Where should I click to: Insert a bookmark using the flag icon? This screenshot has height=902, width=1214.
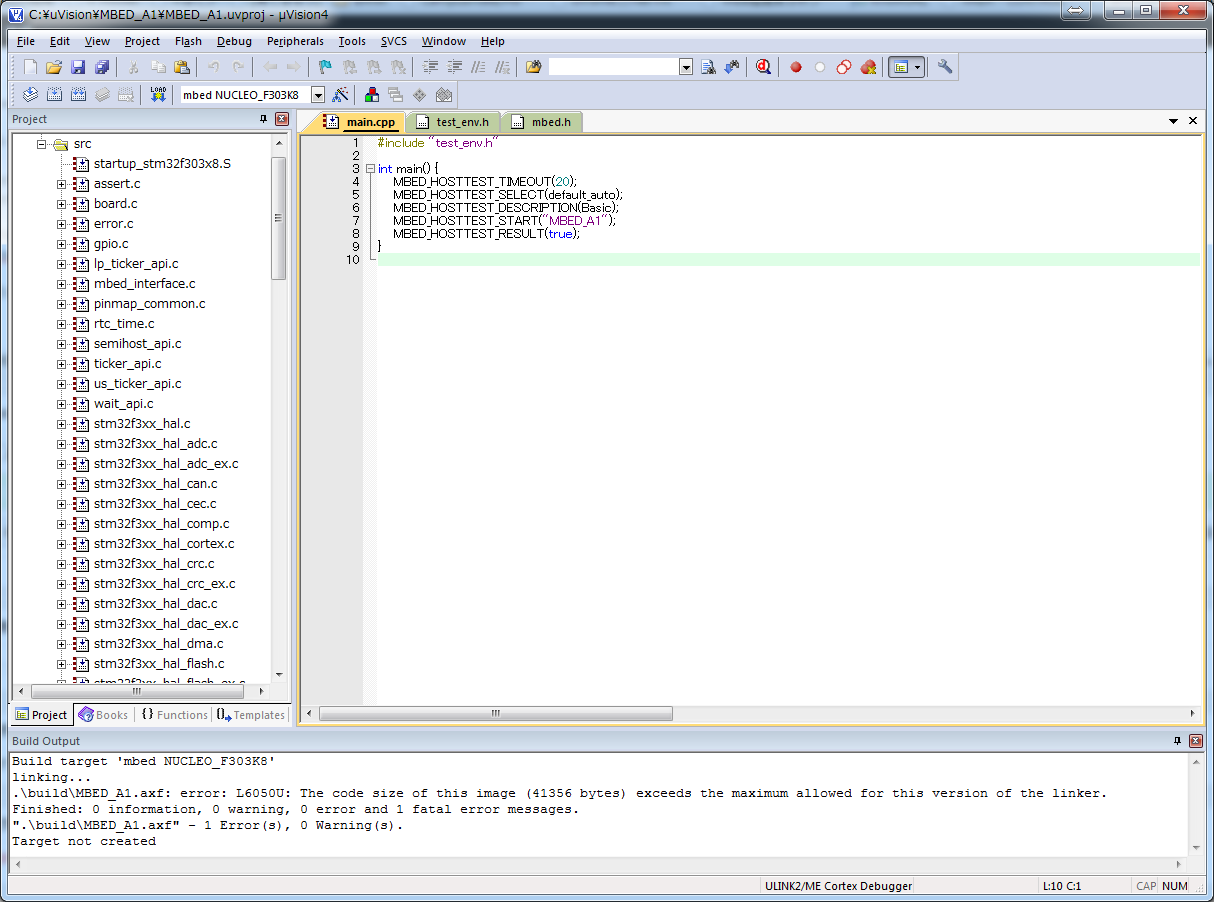click(x=325, y=67)
